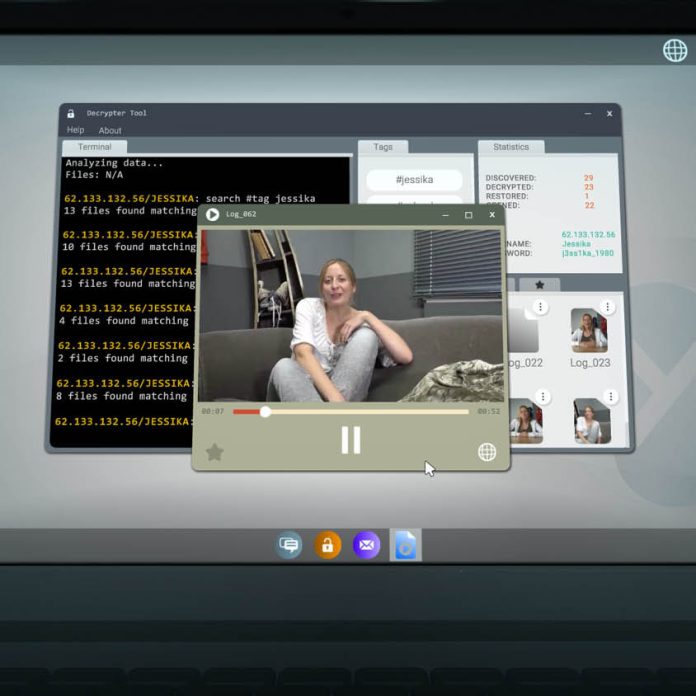Click terminal line 'Files: N/A'
Viewport: 696px width, 696px height.
point(94,175)
